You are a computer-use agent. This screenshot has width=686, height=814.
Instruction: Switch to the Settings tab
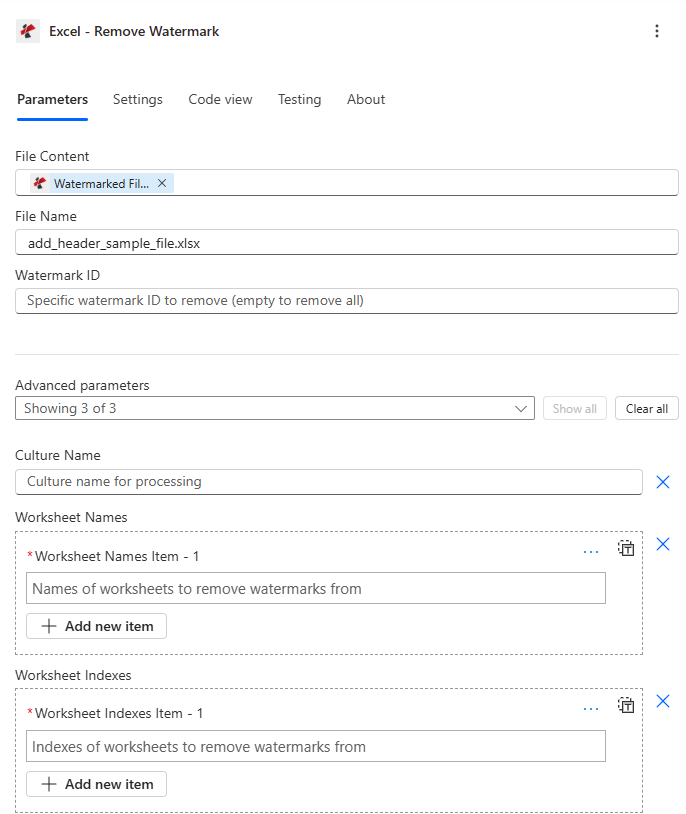coord(138,99)
